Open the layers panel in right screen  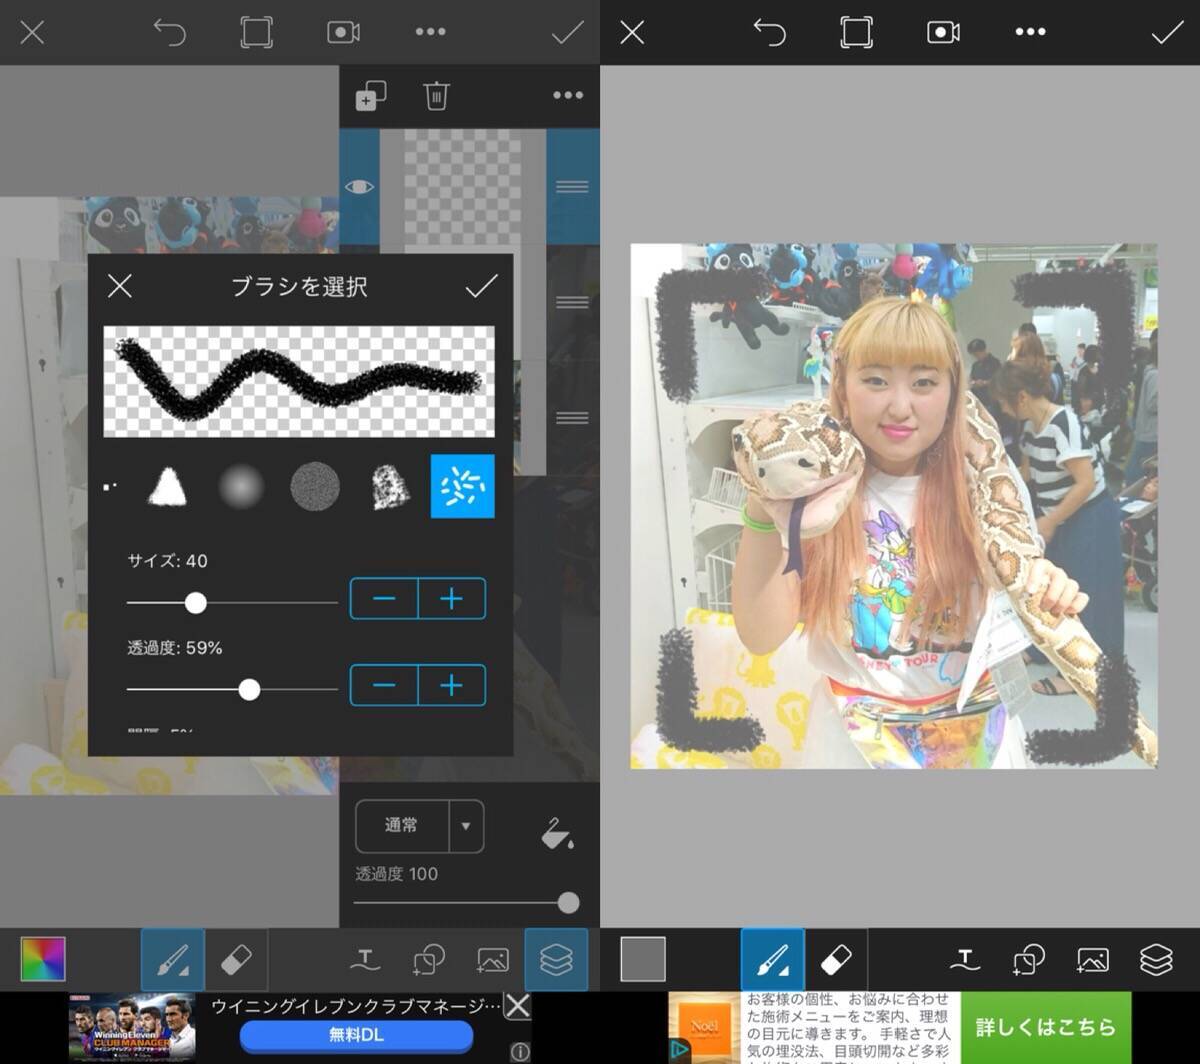[x=1156, y=960]
